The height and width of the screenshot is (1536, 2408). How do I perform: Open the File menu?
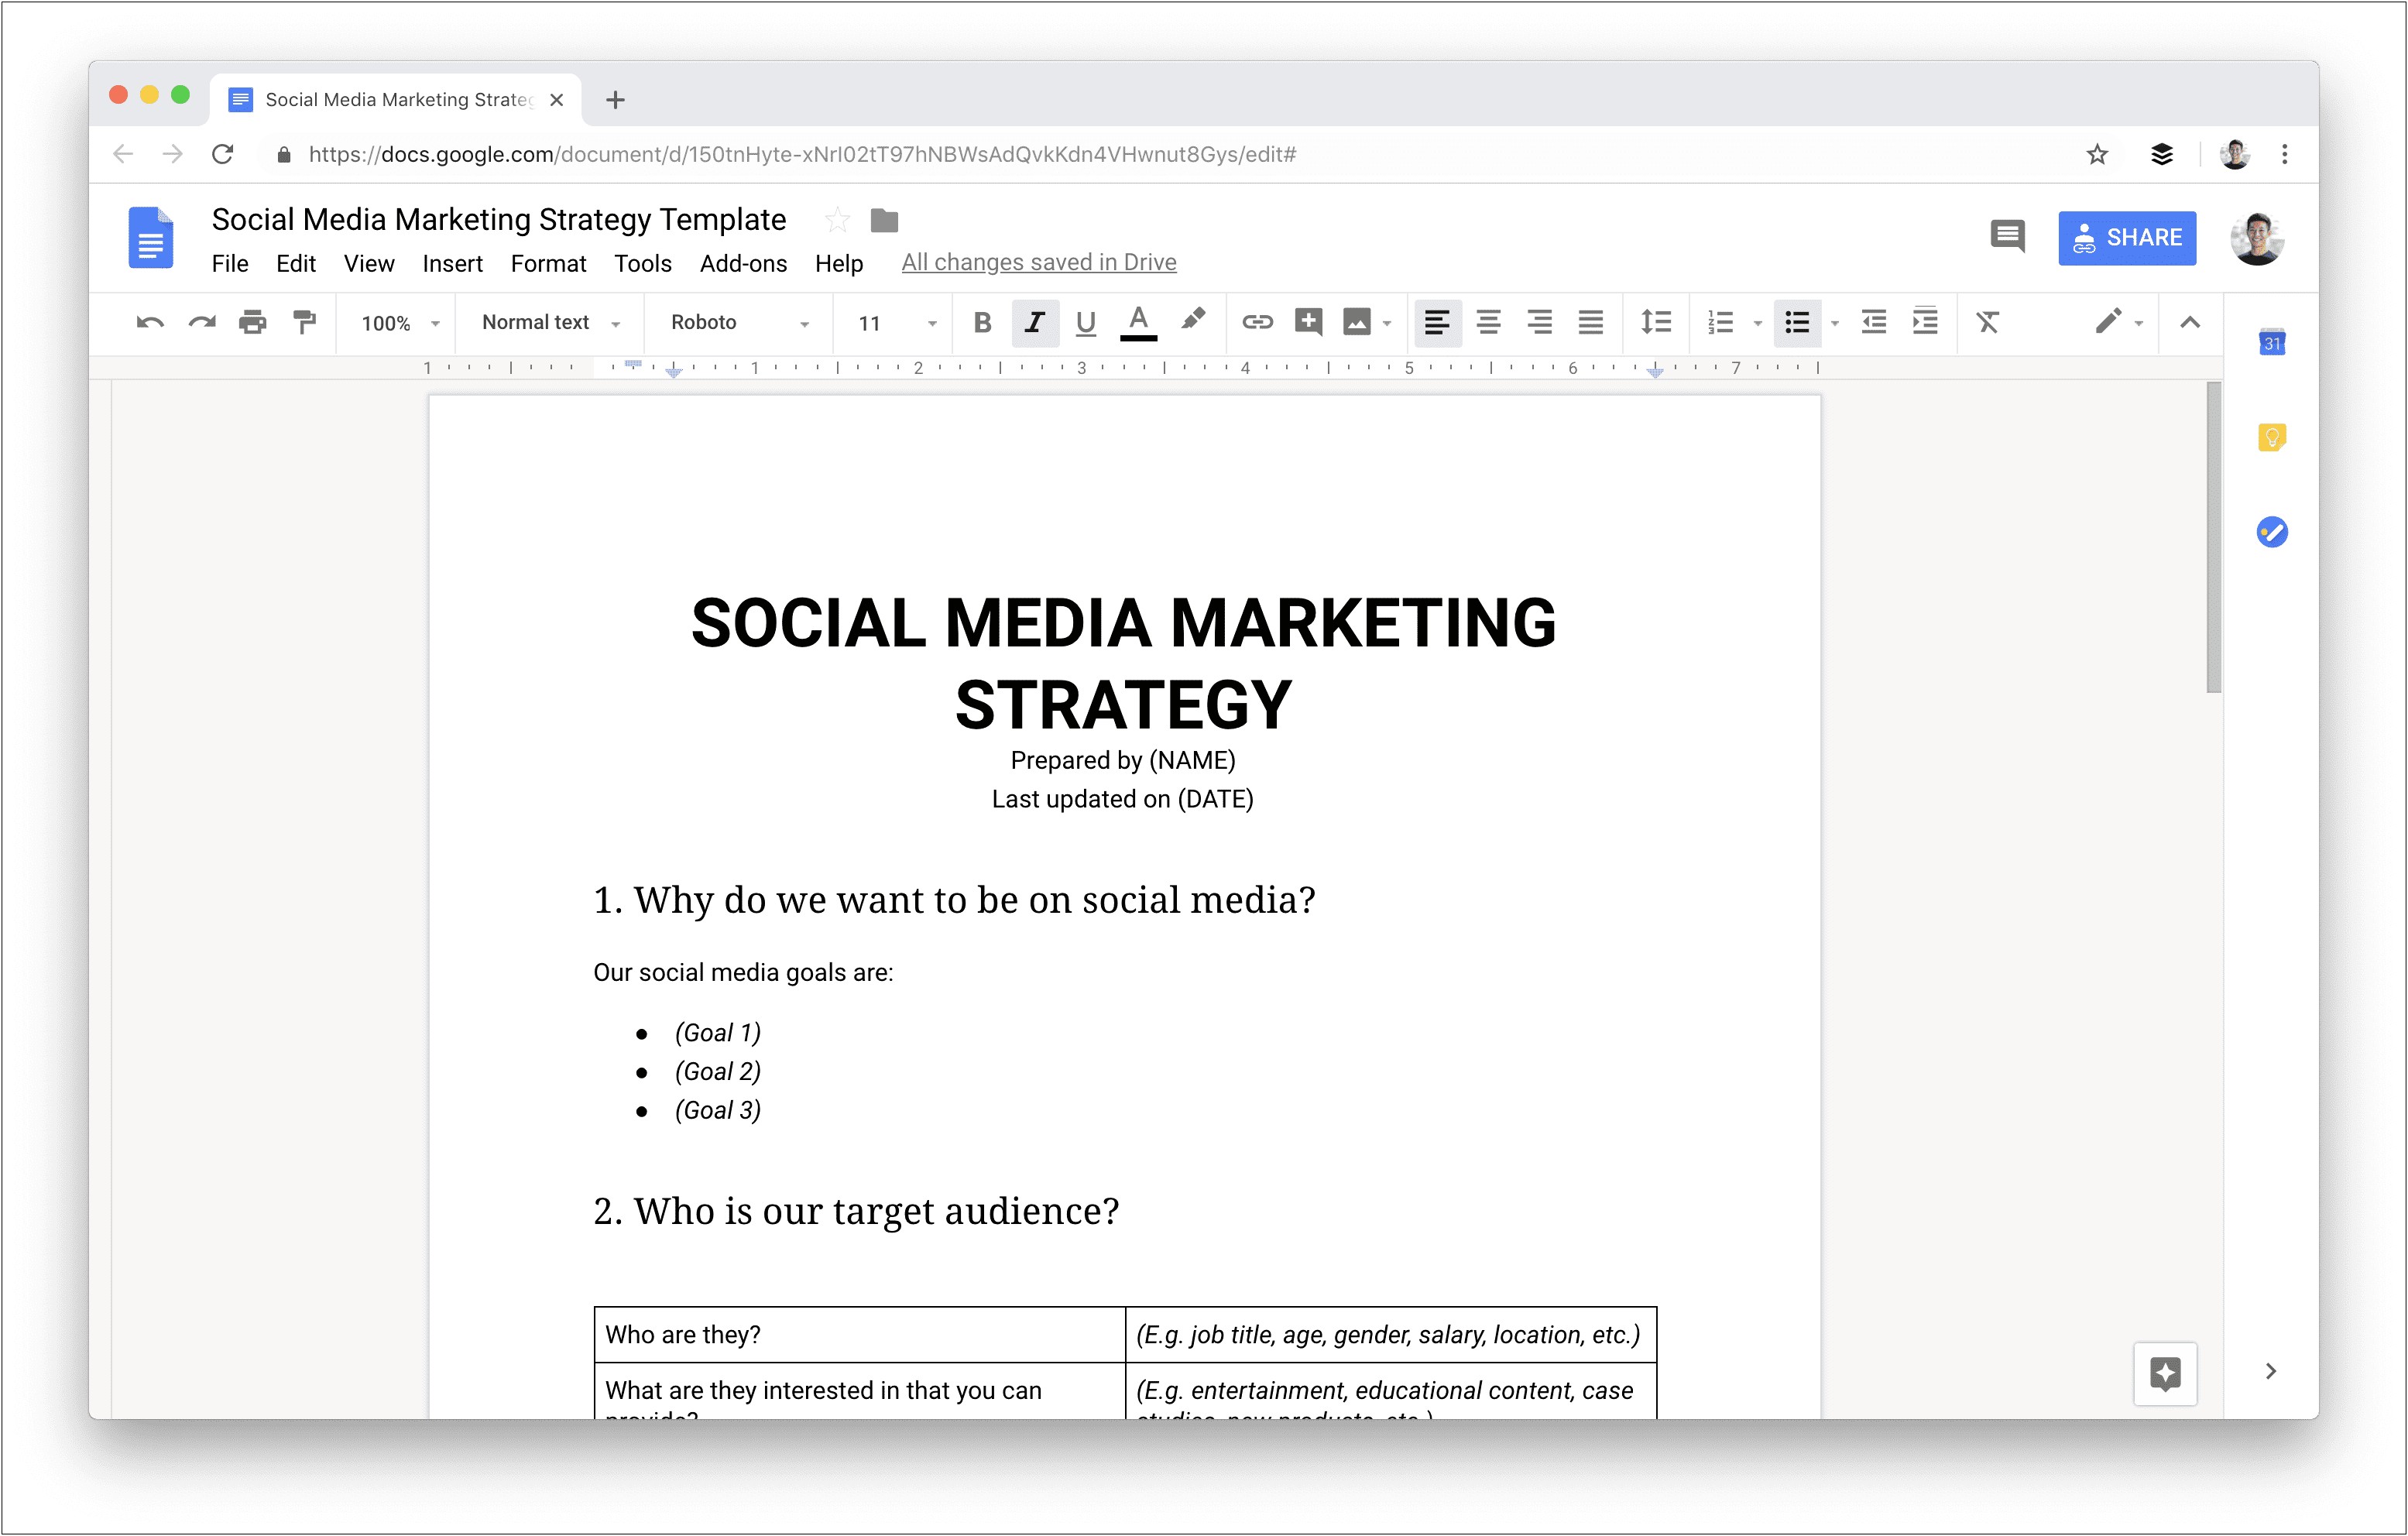[x=230, y=263]
